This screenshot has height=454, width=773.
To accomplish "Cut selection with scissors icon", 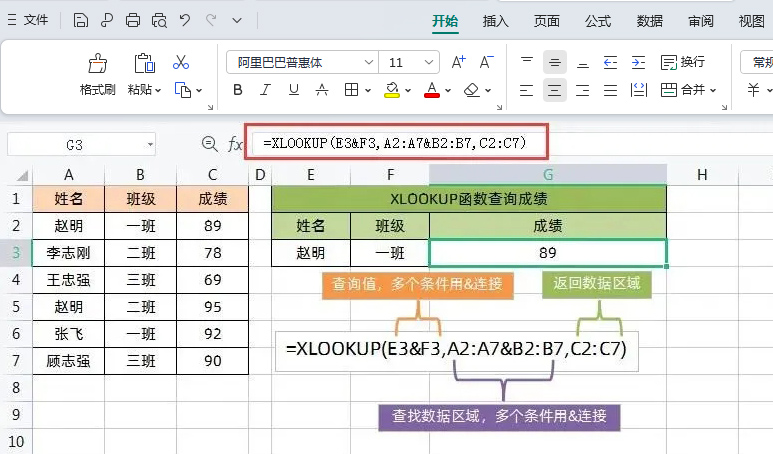I will tap(181, 63).
